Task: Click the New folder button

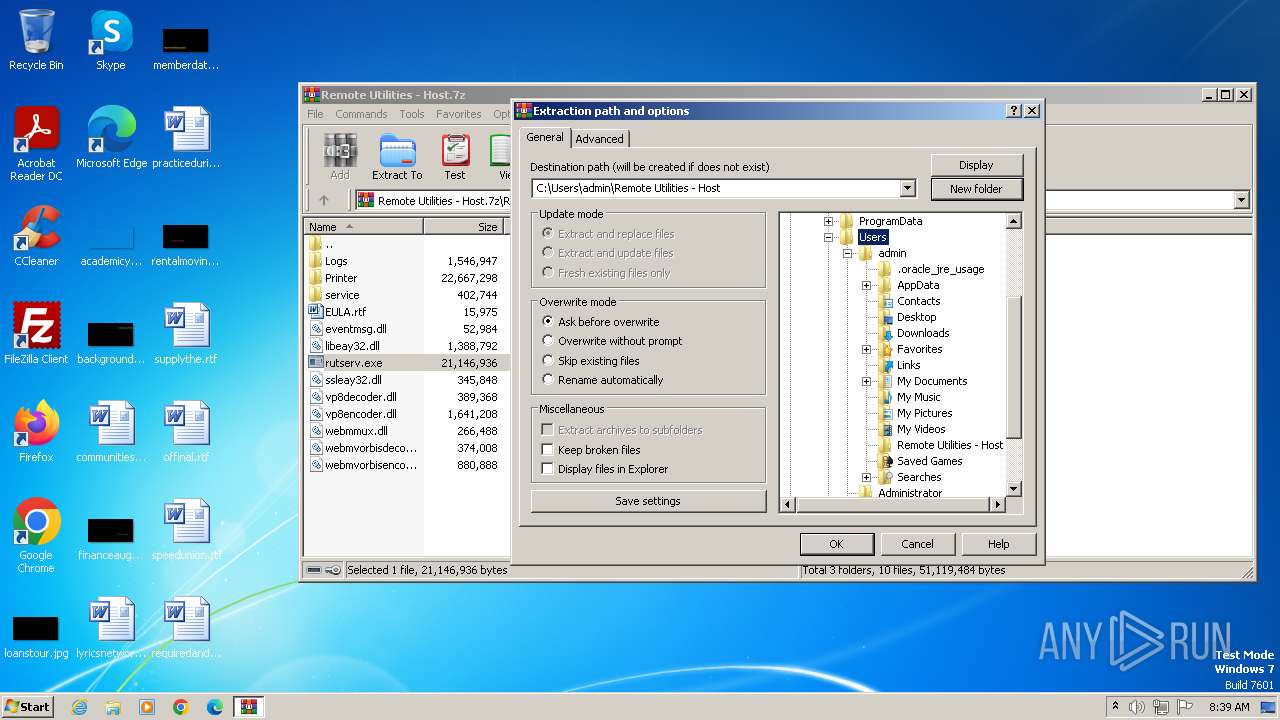Action: (976, 188)
